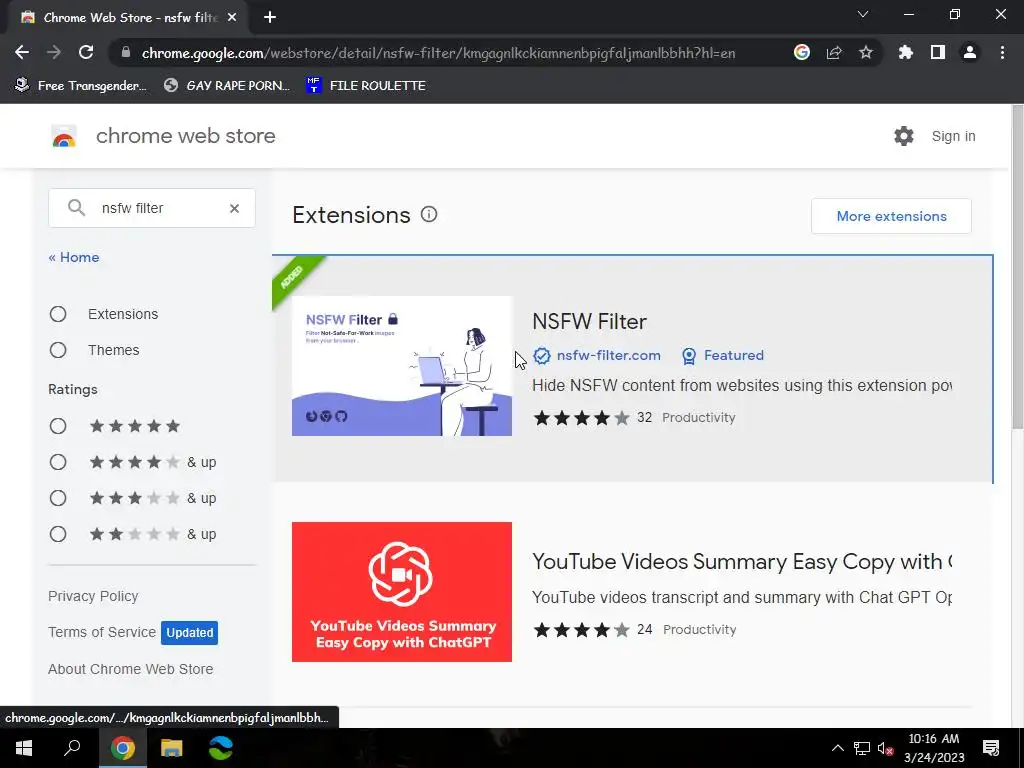
Task: Focus the nsfw filter search field
Action: pyautogui.click(x=152, y=208)
